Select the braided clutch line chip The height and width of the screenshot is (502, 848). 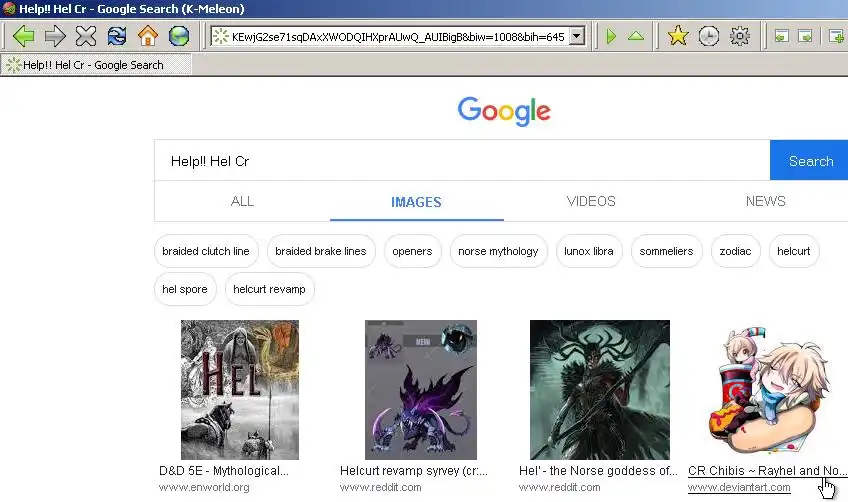(206, 251)
